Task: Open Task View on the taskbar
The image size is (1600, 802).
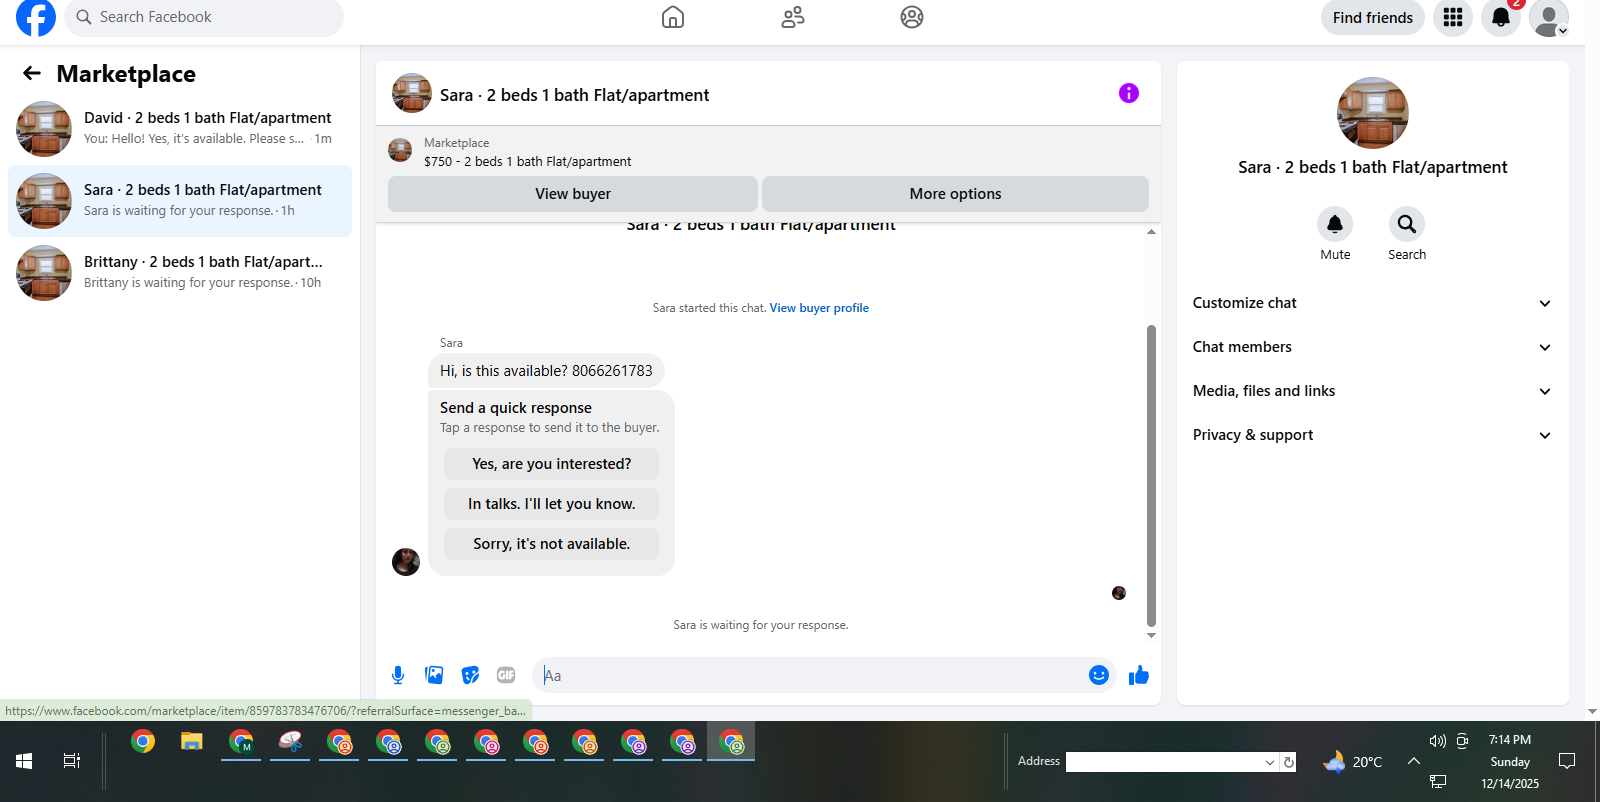Action: tap(72, 761)
